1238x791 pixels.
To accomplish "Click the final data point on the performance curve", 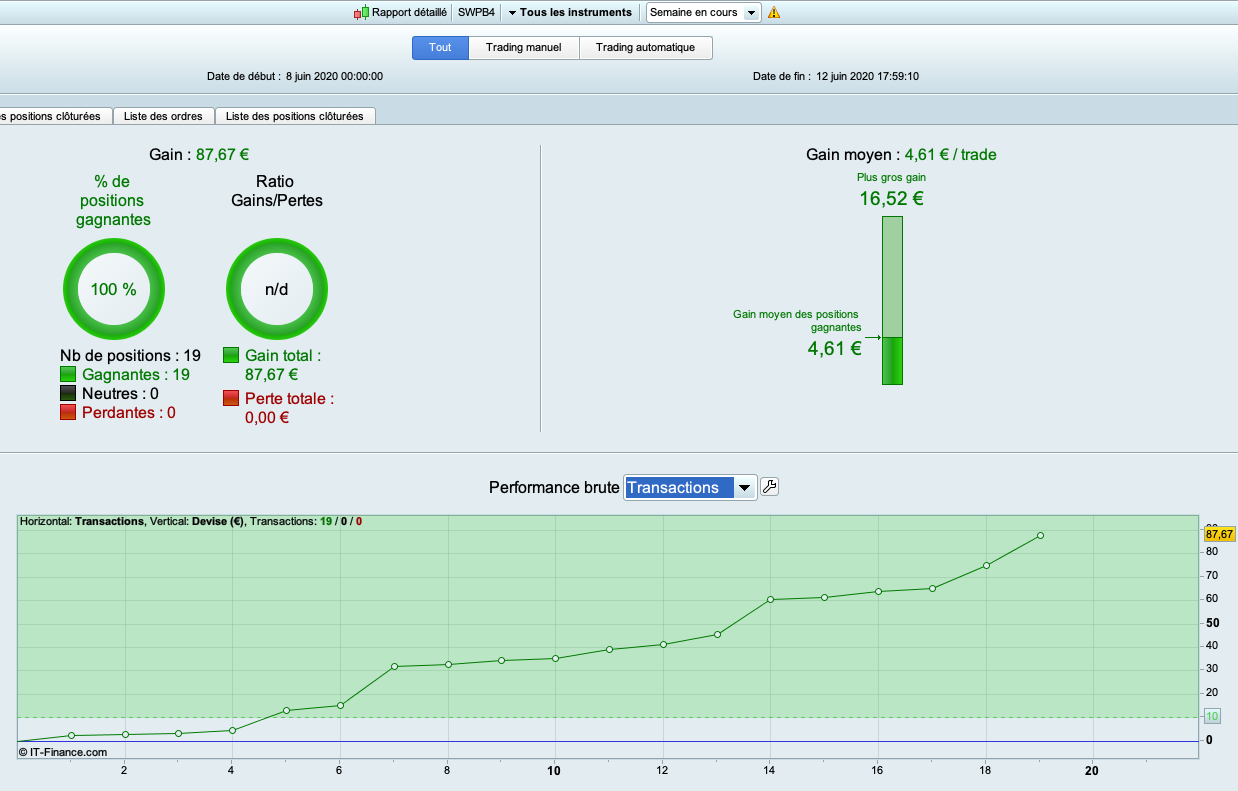I will (1040, 535).
